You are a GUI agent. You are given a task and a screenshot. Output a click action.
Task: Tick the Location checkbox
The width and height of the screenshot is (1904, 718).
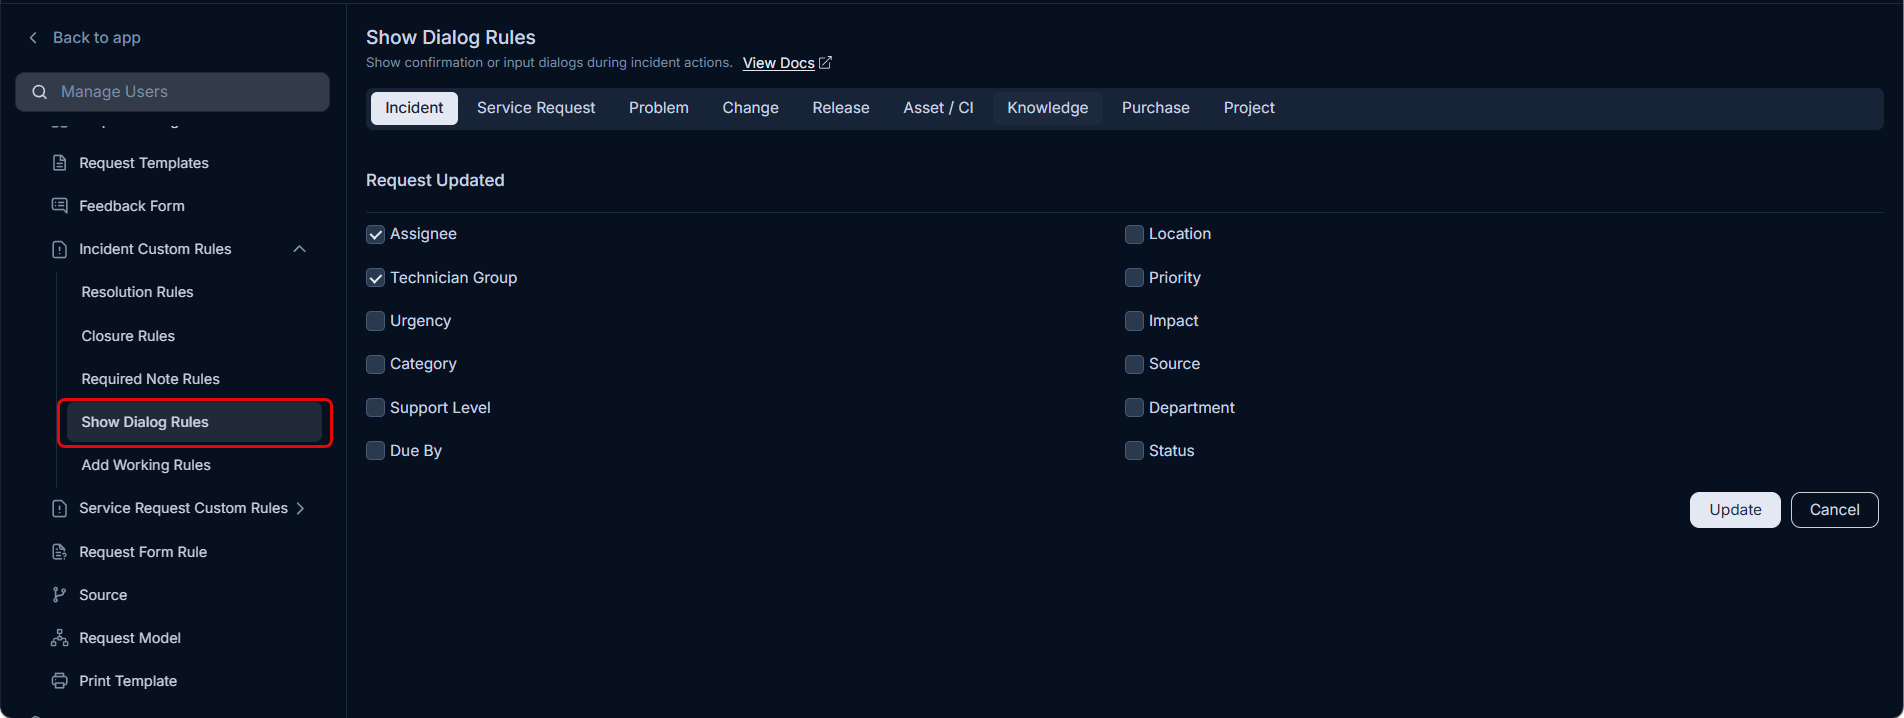pyautogui.click(x=1134, y=234)
